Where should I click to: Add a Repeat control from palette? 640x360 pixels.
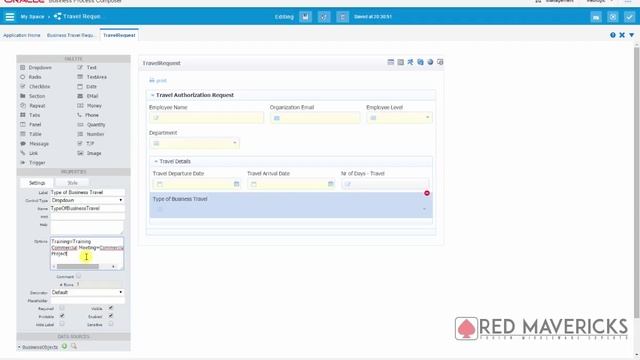coord(33,105)
